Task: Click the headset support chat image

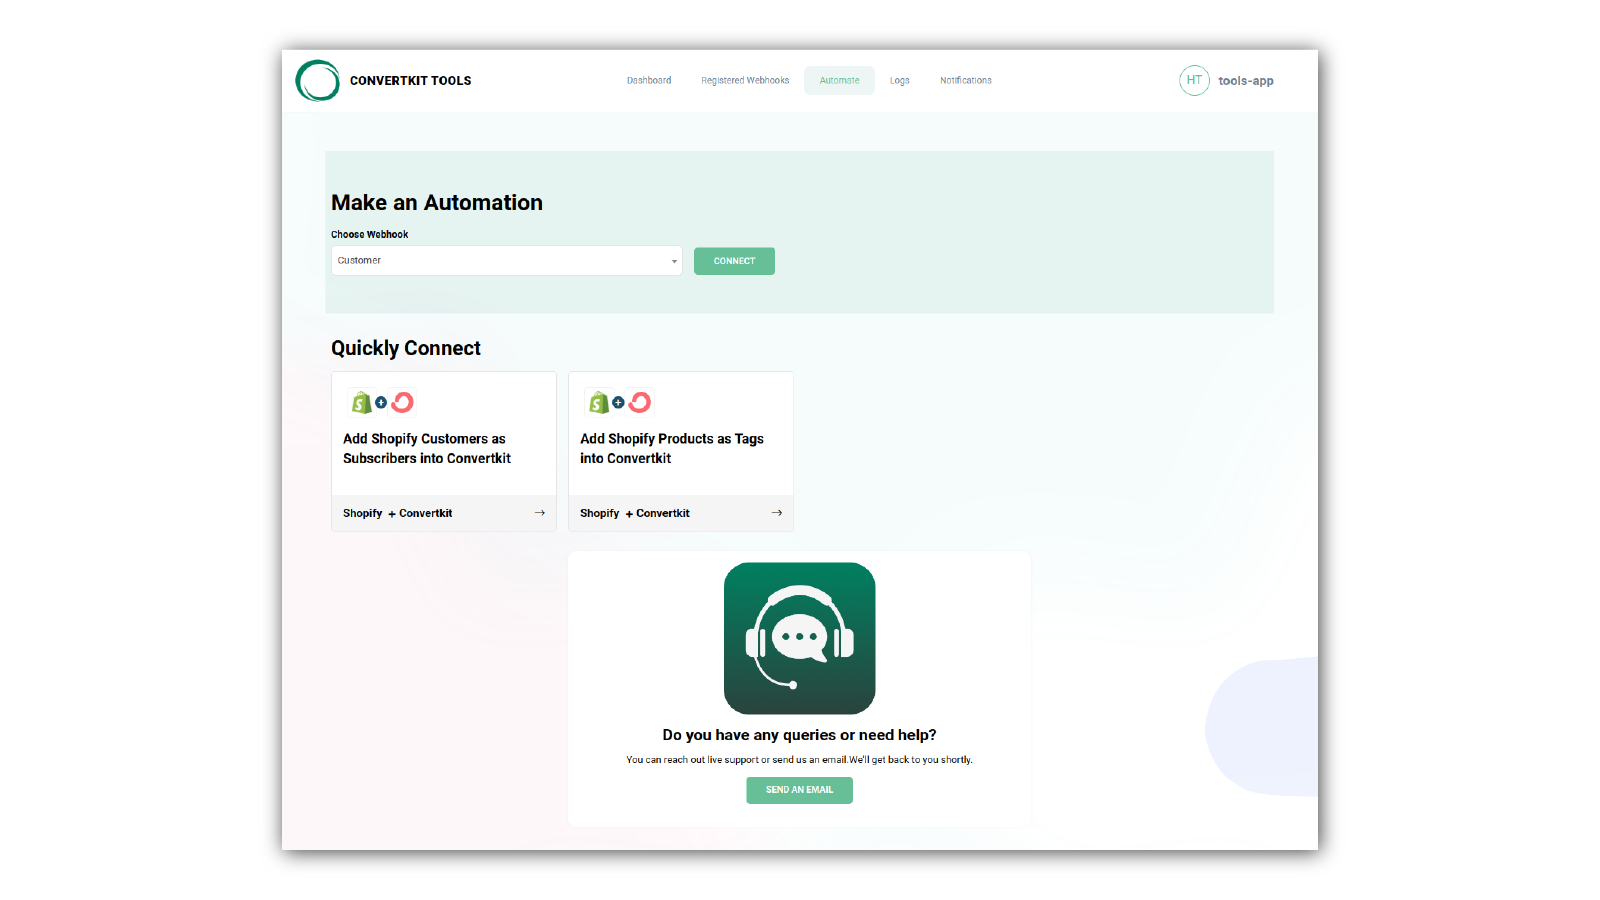Action: 799,638
